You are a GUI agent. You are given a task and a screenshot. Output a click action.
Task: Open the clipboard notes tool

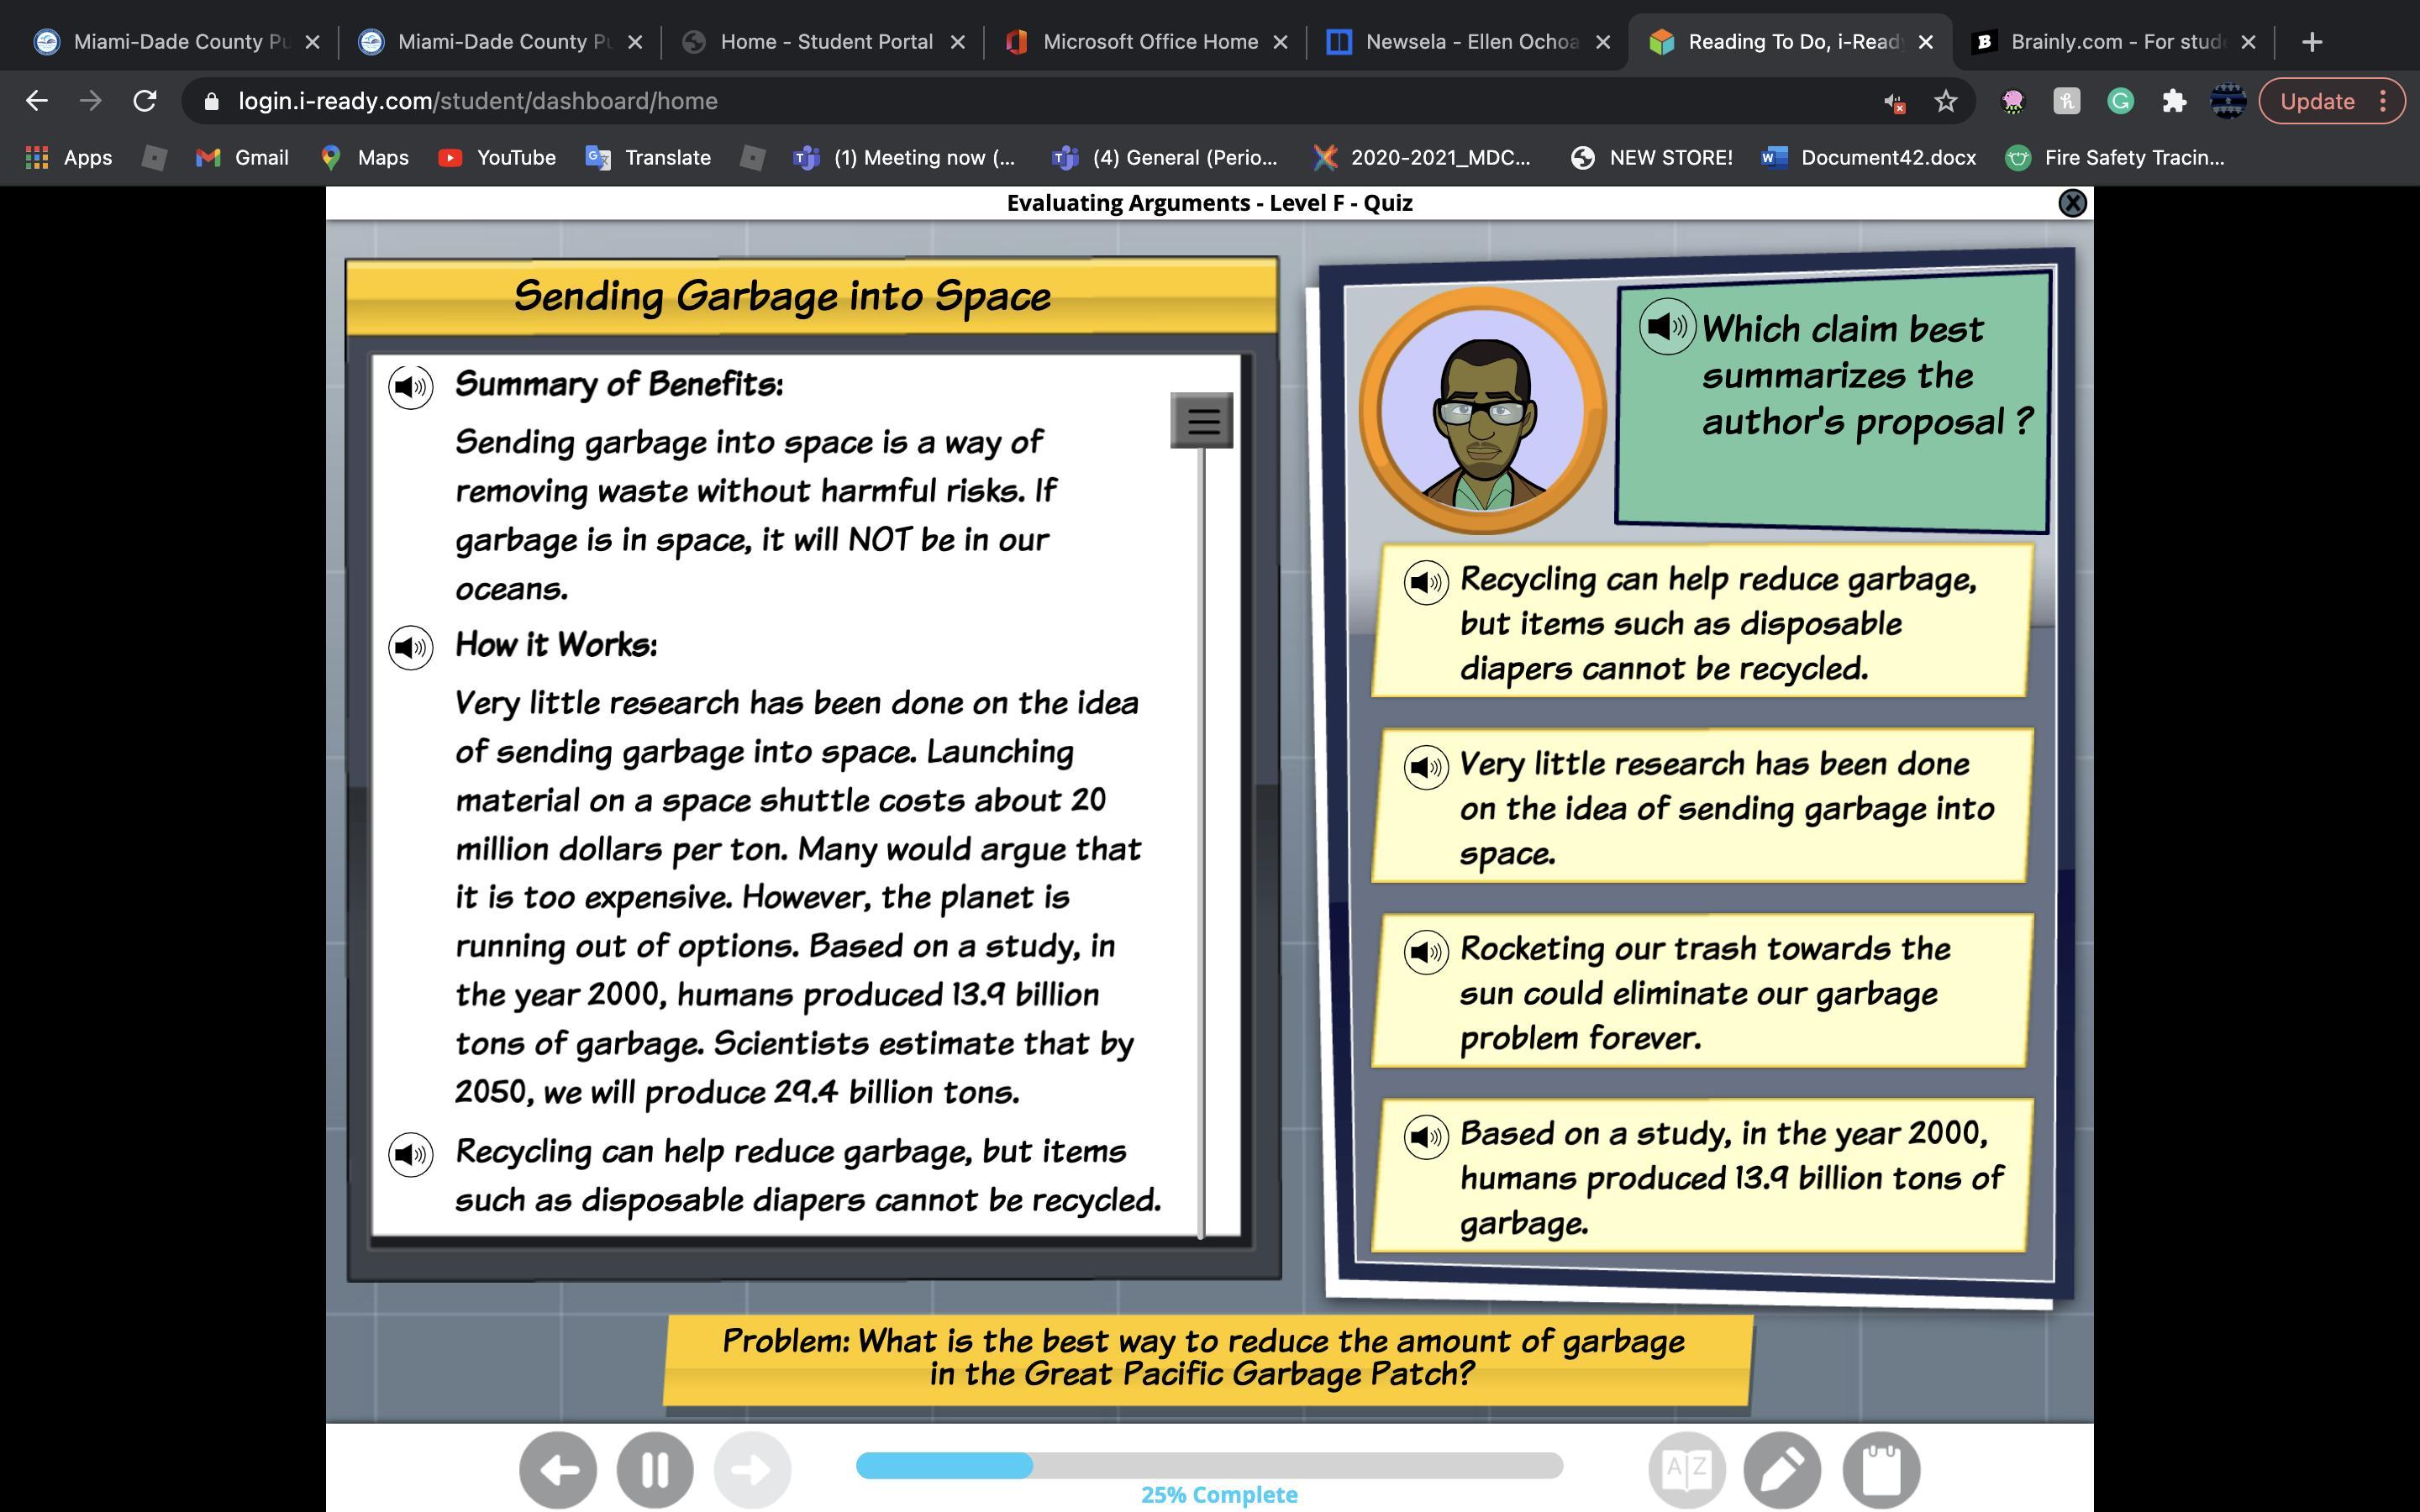click(x=1880, y=1469)
